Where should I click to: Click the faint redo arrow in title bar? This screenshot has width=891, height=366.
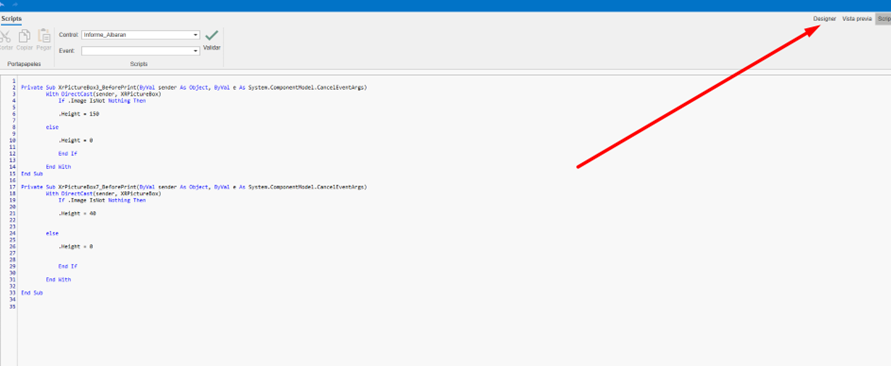pyautogui.click(x=15, y=5)
